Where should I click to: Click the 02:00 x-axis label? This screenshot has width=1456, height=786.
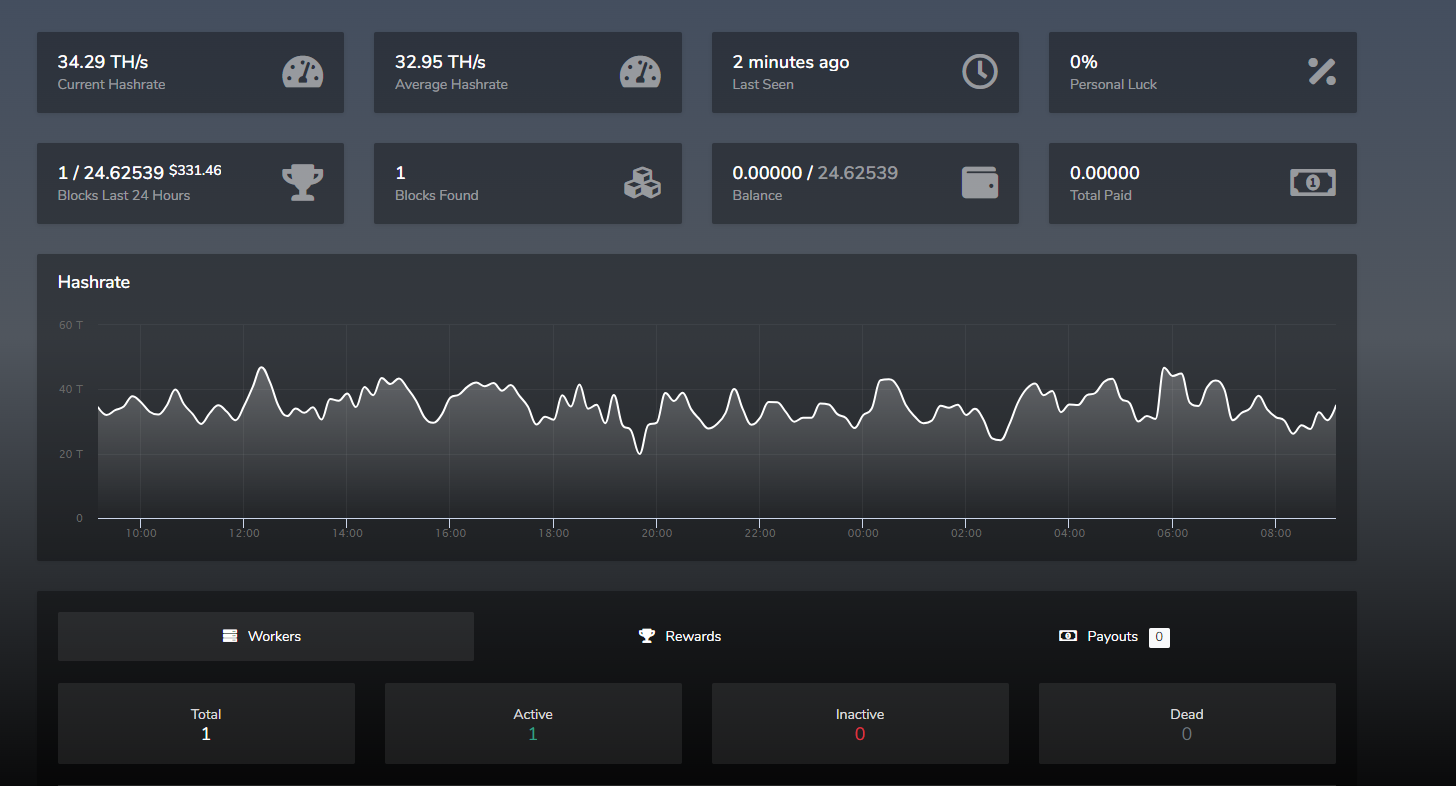[x=966, y=533]
